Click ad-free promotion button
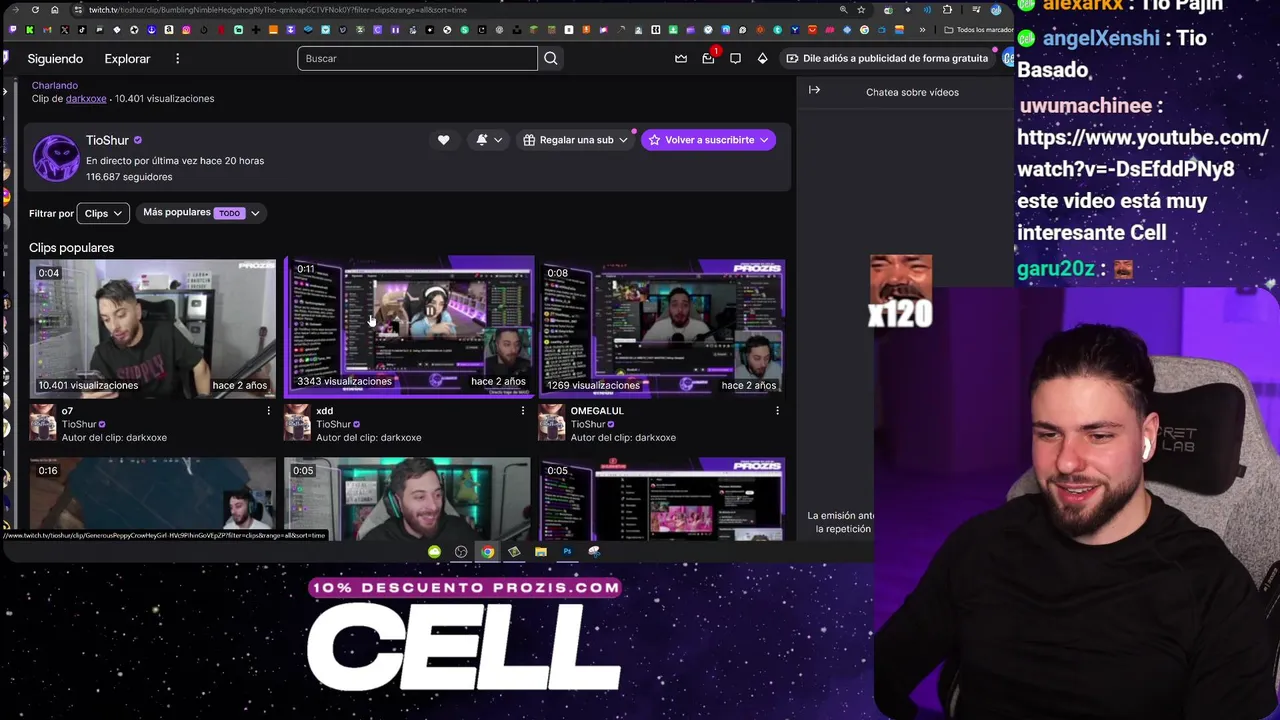Screen dimensions: 1280x720 887,58
